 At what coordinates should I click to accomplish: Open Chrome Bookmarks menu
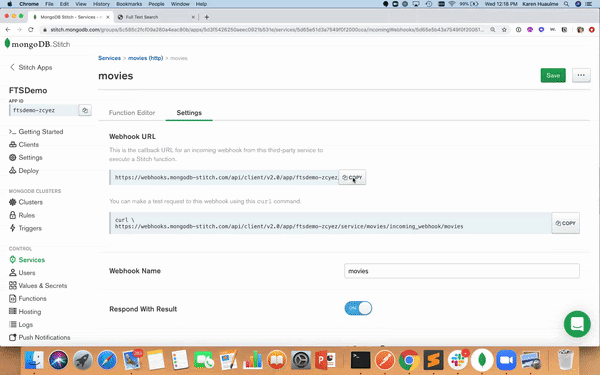click(x=129, y=4)
